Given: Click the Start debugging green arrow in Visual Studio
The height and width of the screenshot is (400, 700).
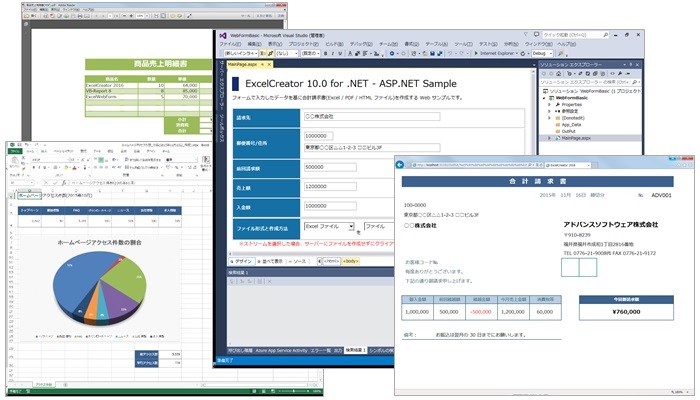Looking at the screenshot, I should pyautogui.click(x=476, y=53).
